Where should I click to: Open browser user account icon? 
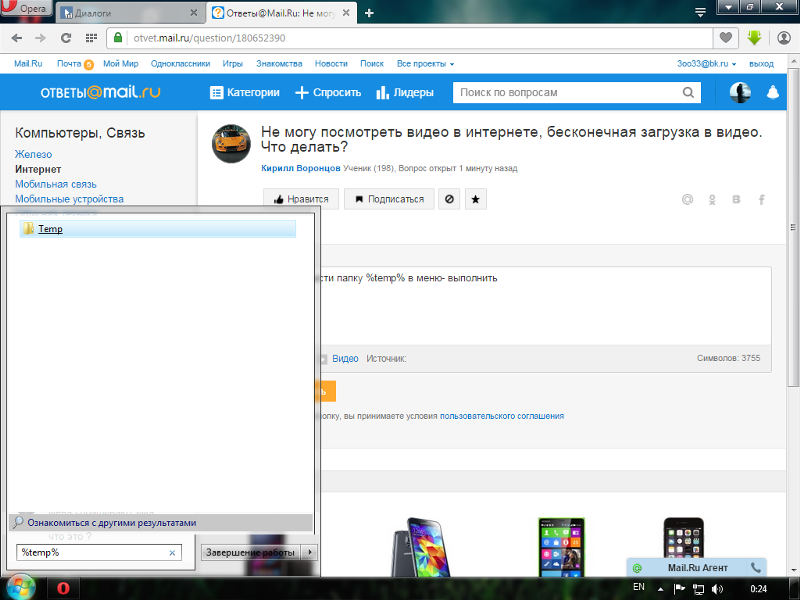tap(784, 38)
